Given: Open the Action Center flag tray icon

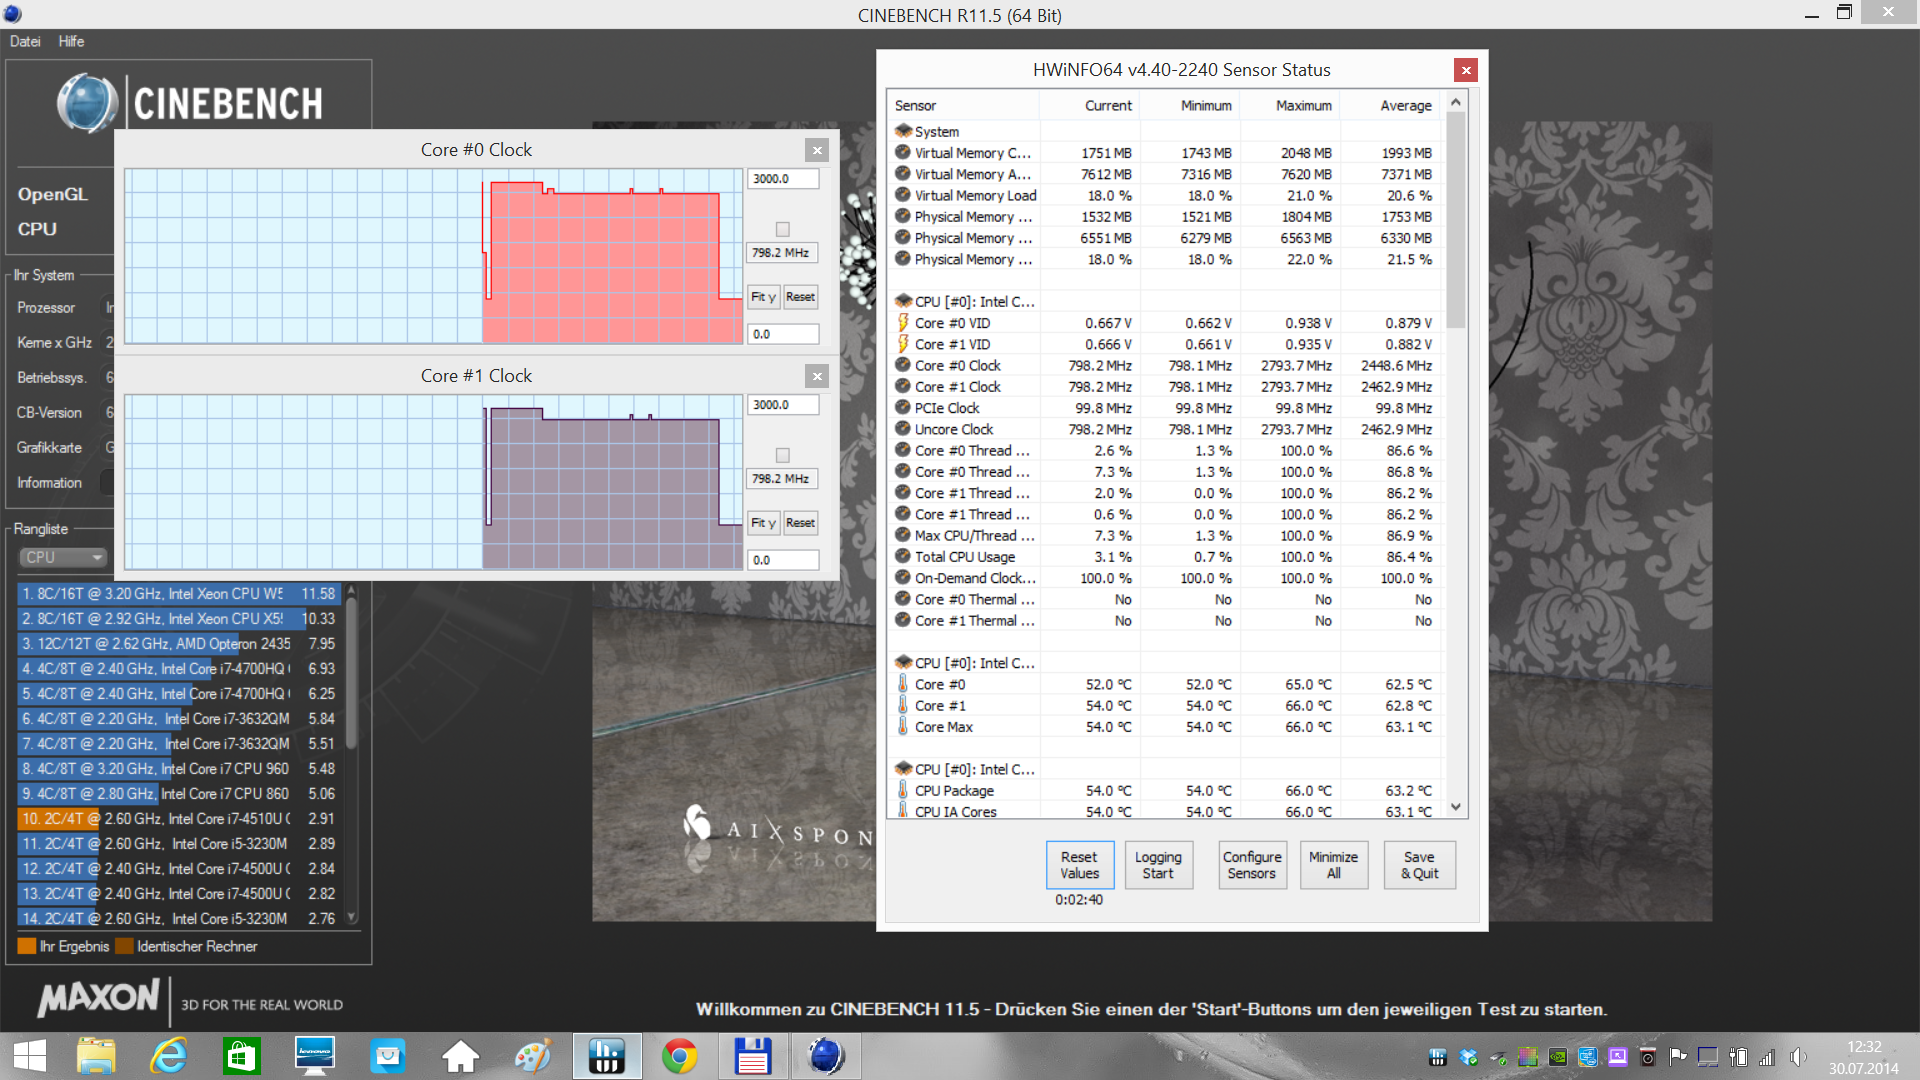Looking at the screenshot, I should pos(1678,1057).
